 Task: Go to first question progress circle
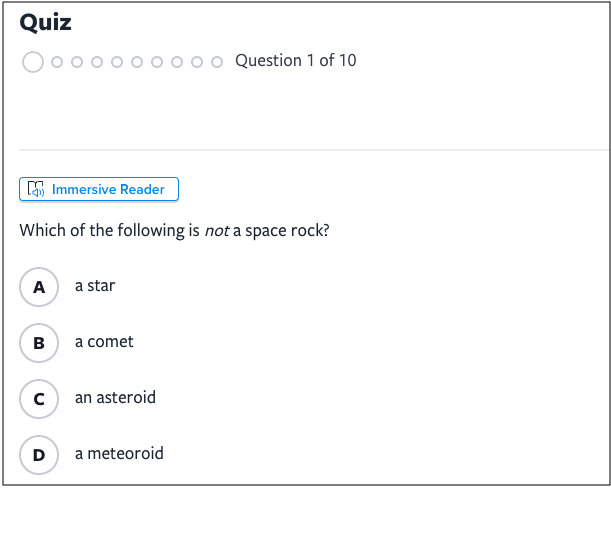(33, 62)
